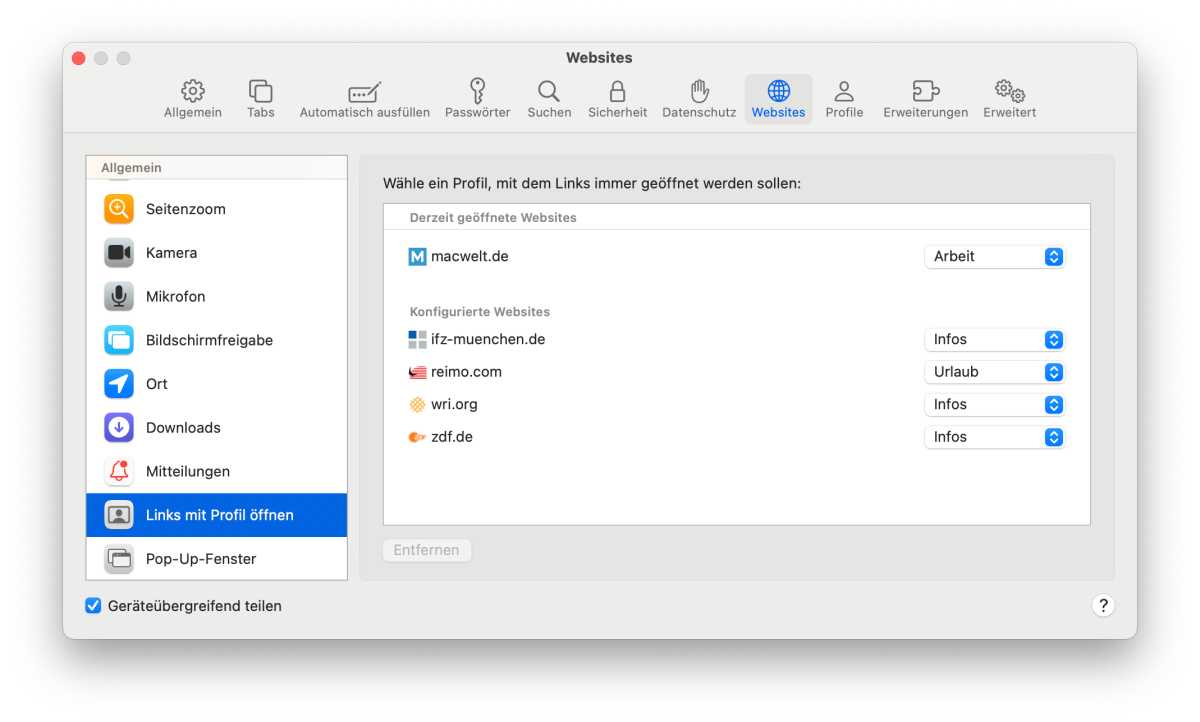Choose Mikrofon sidebar entry
Viewport: 1200px width, 722px height.
coord(217,297)
